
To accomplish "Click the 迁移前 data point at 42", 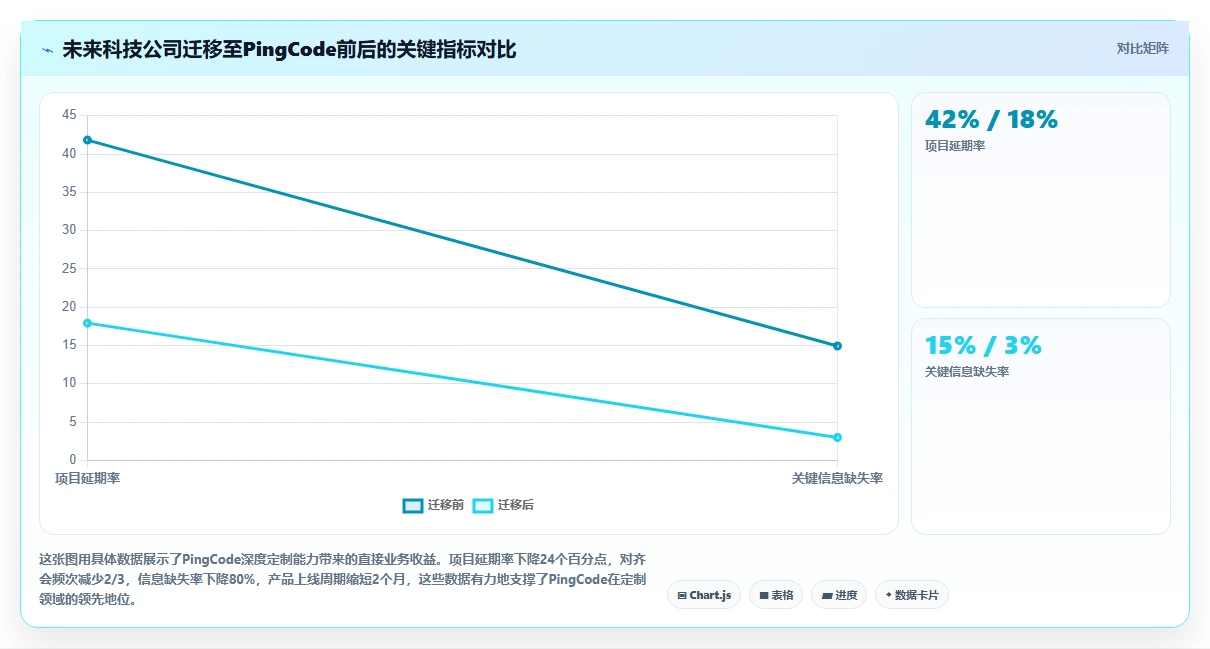I will (x=87, y=140).
